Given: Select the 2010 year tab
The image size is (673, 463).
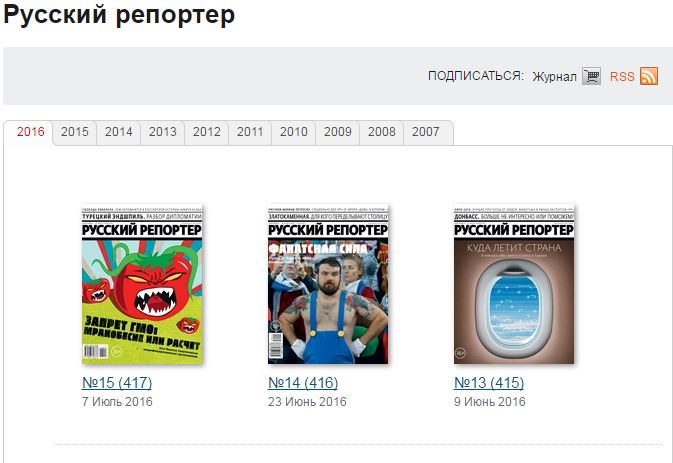Looking at the screenshot, I should (x=294, y=132).
